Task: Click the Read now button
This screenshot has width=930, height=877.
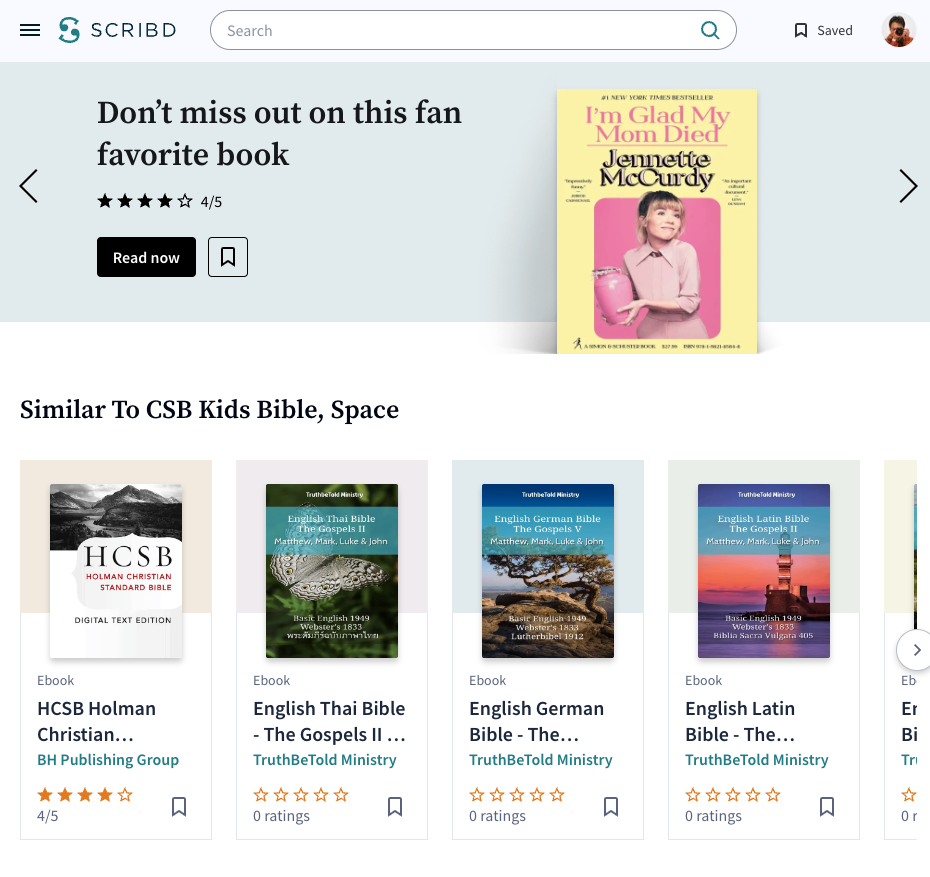Action: click(x=146, y=257)
